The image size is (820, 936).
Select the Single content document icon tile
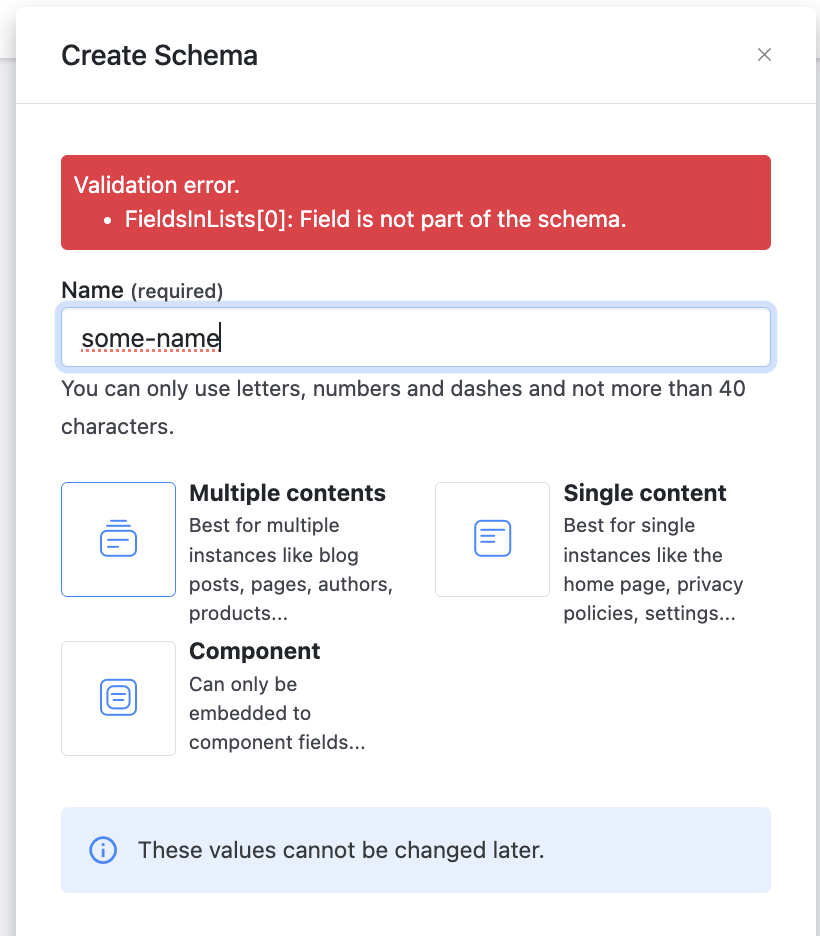[492, 539]
